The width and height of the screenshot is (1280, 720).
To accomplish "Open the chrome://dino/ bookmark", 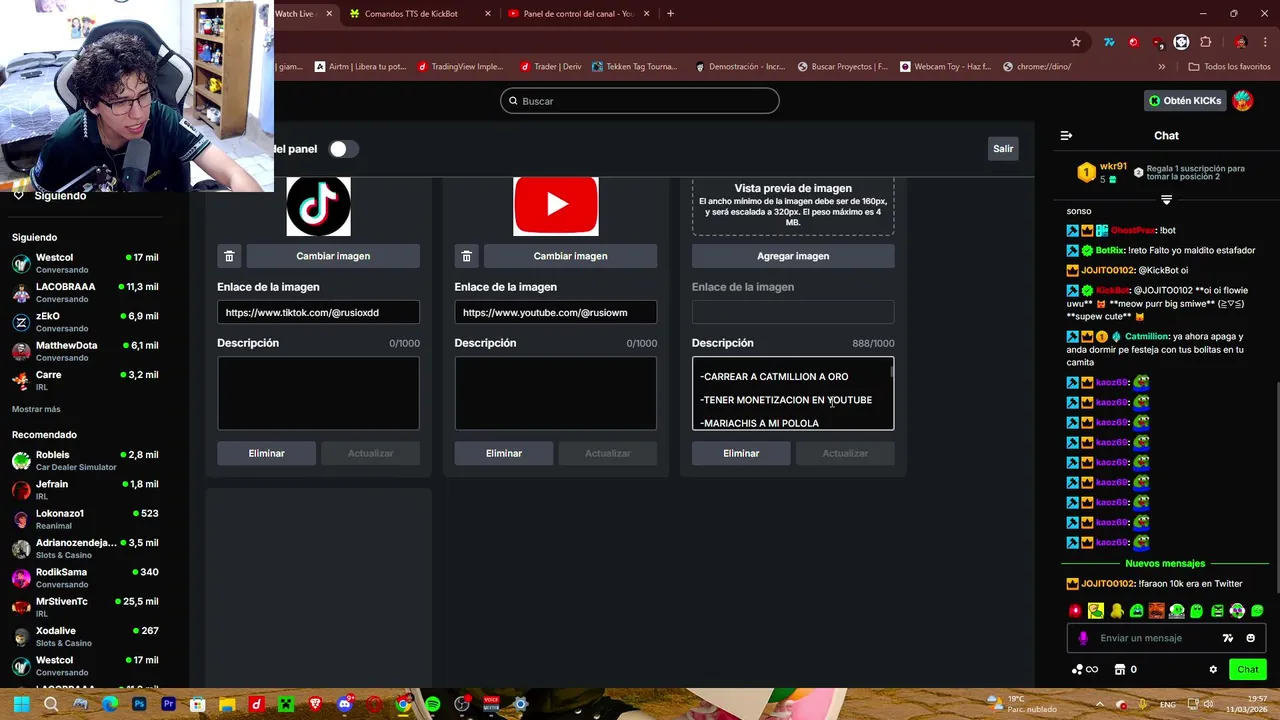I will click(1036, 67).
